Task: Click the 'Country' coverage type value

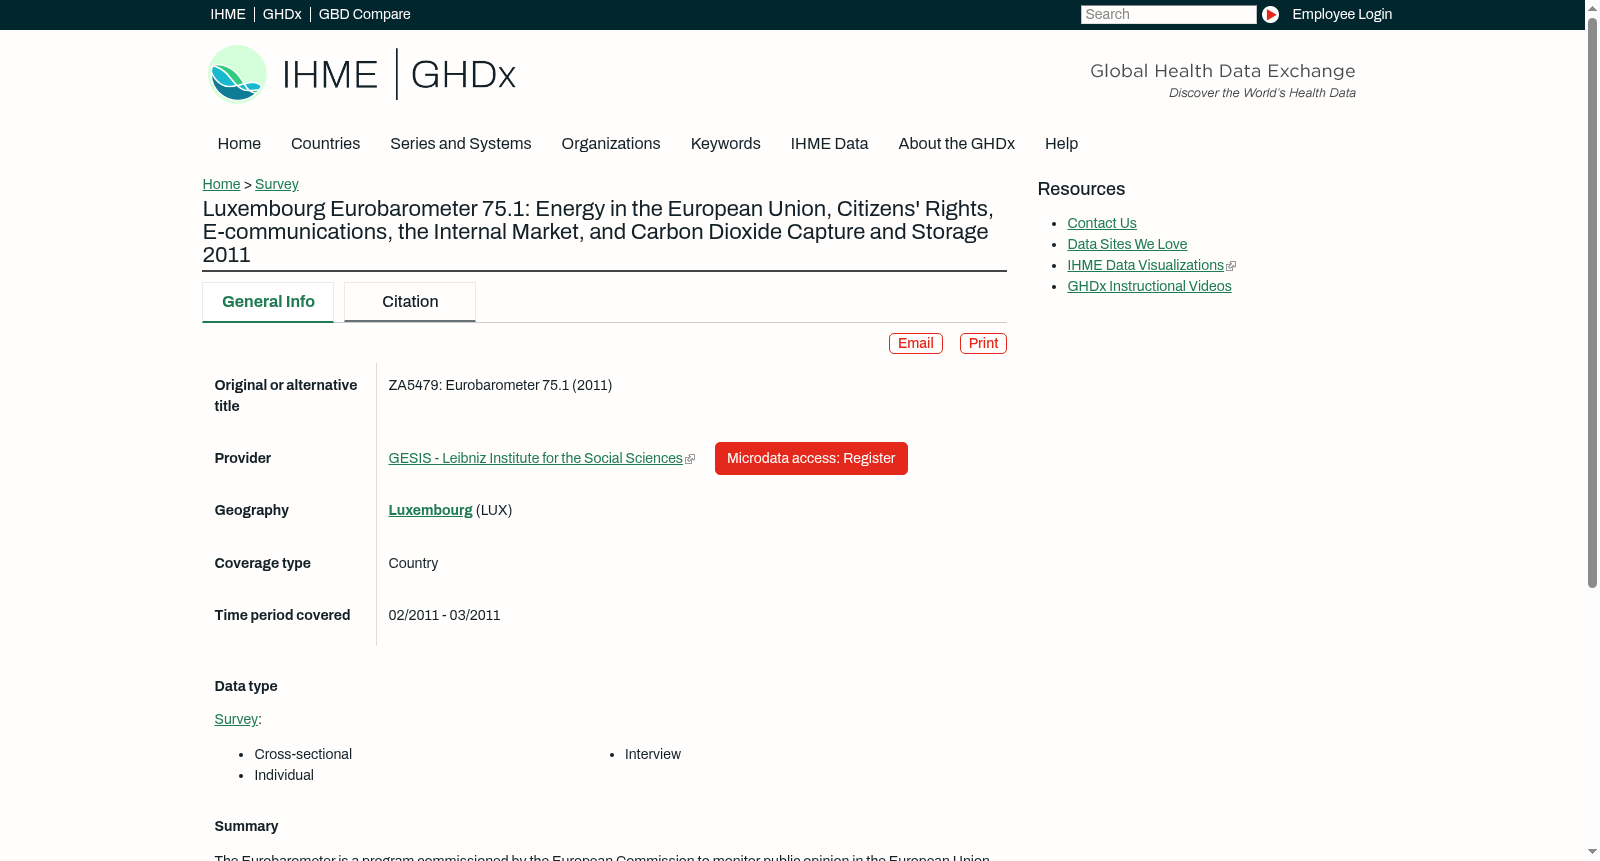Action: tap(413, 563)
